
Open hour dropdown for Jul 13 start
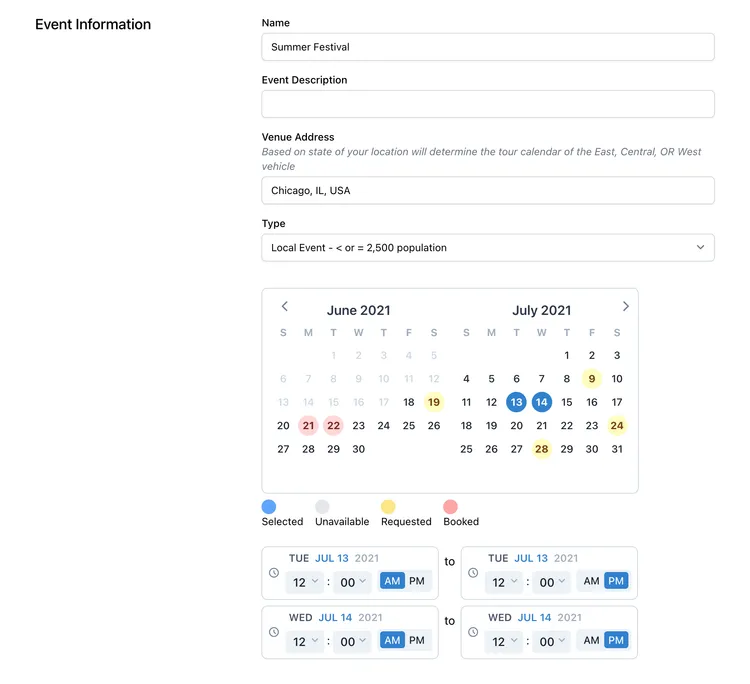point(305,582)
